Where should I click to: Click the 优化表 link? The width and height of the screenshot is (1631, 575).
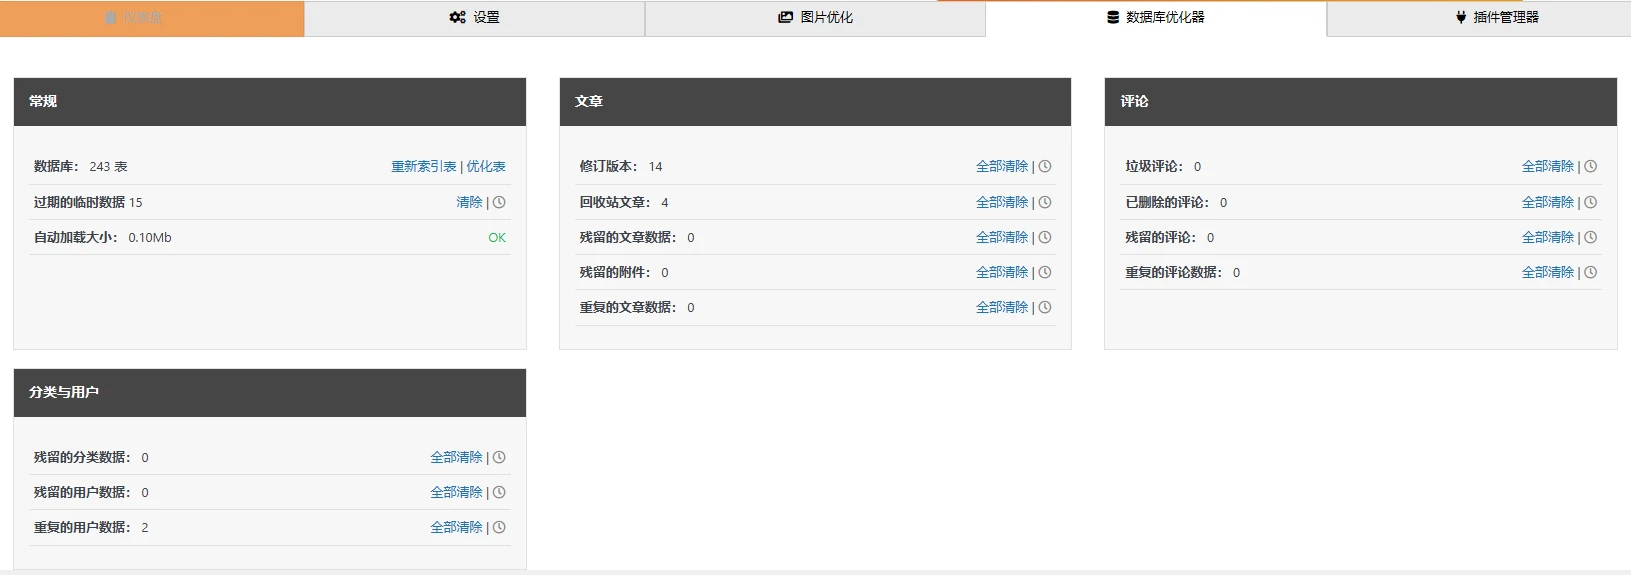pos(486,167)
